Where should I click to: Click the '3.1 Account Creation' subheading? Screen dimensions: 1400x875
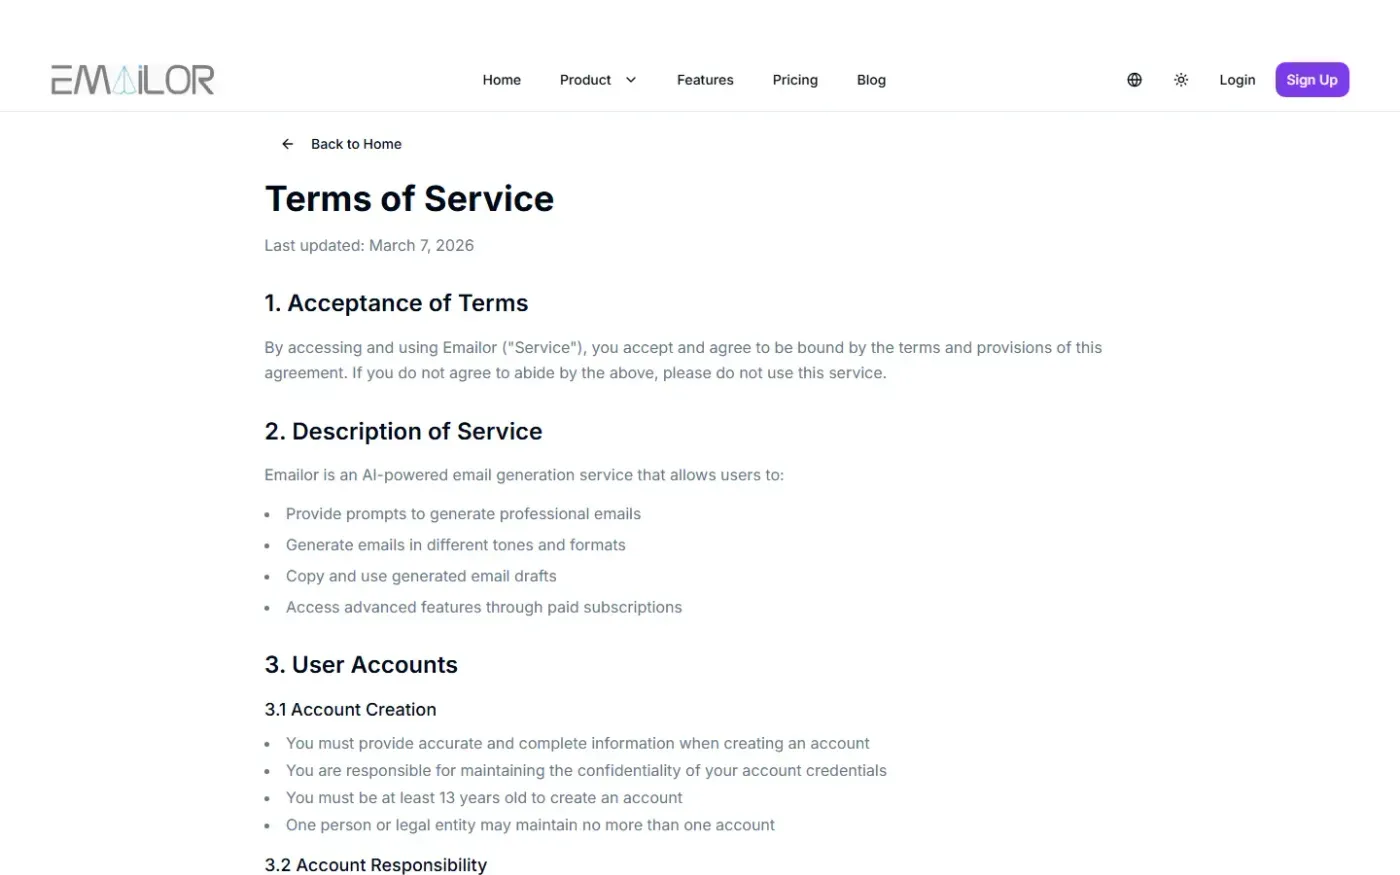point(350,710)
